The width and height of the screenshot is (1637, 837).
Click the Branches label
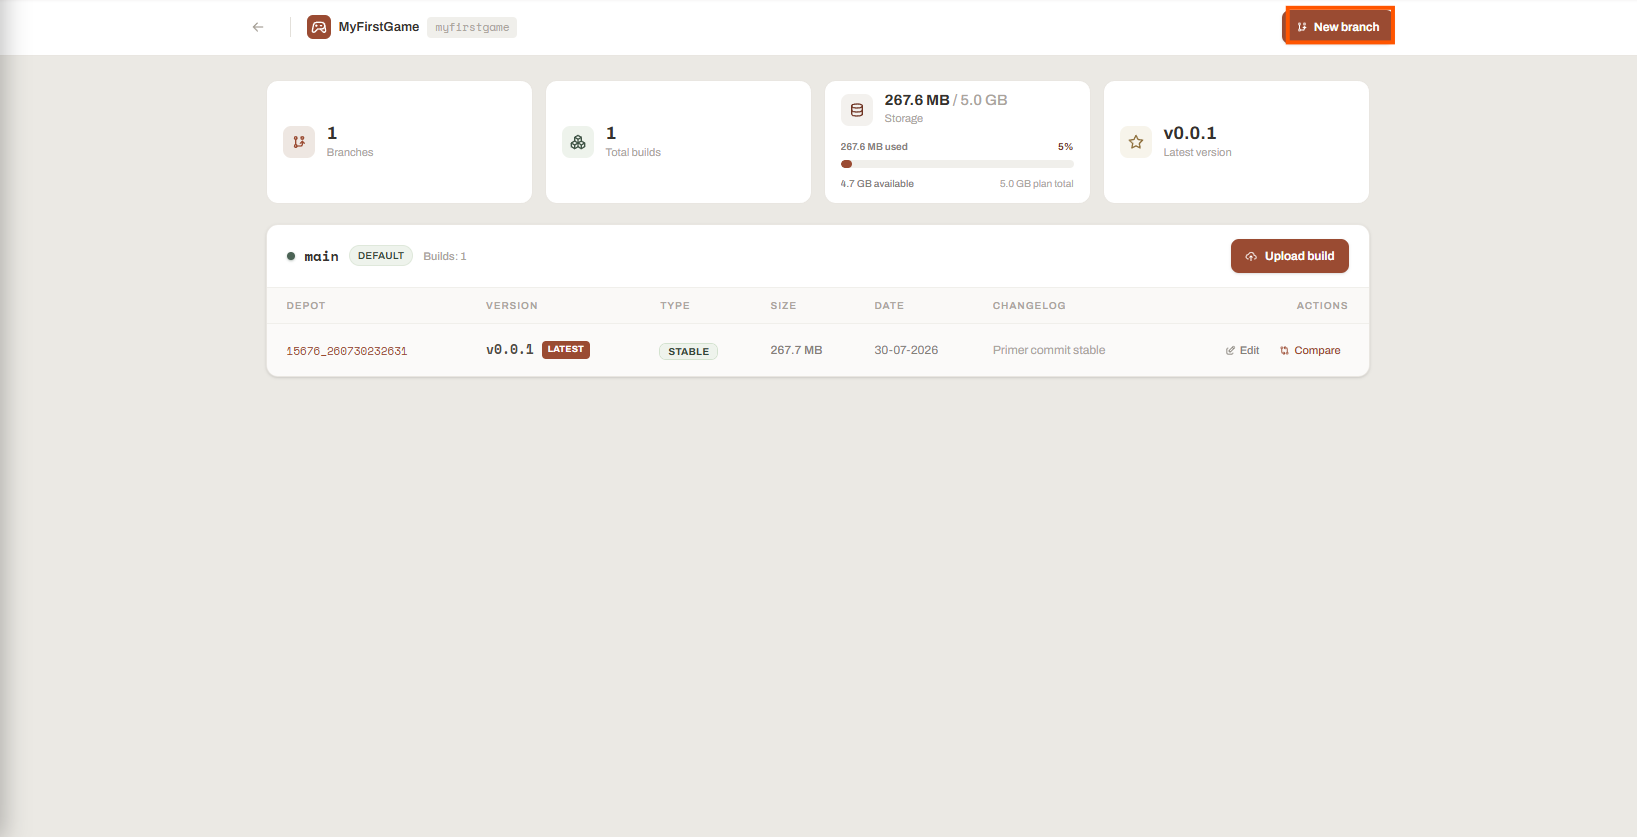350,153
